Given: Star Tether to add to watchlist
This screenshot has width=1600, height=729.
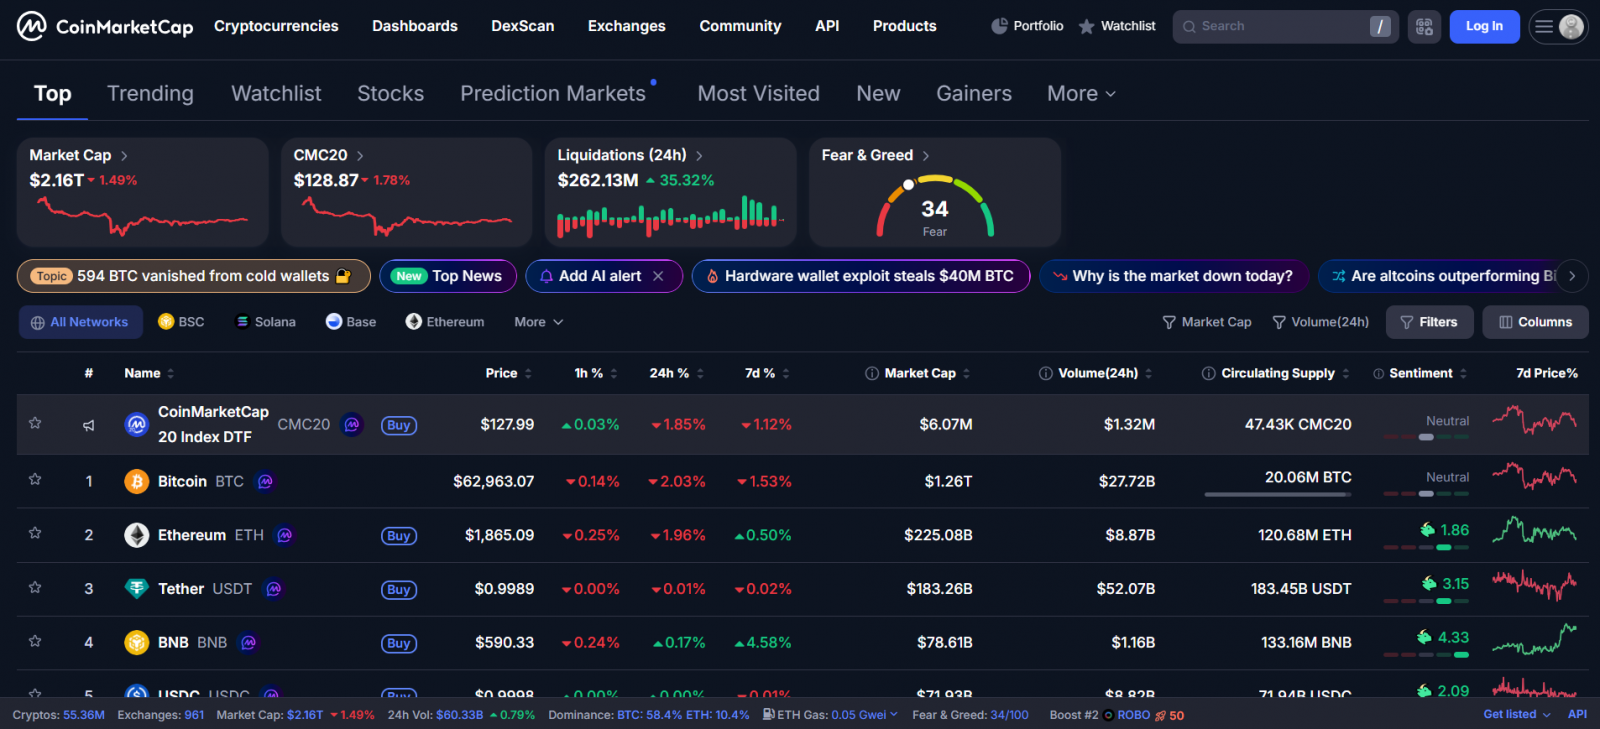Looking at the screenshot, I should point(35,587).
